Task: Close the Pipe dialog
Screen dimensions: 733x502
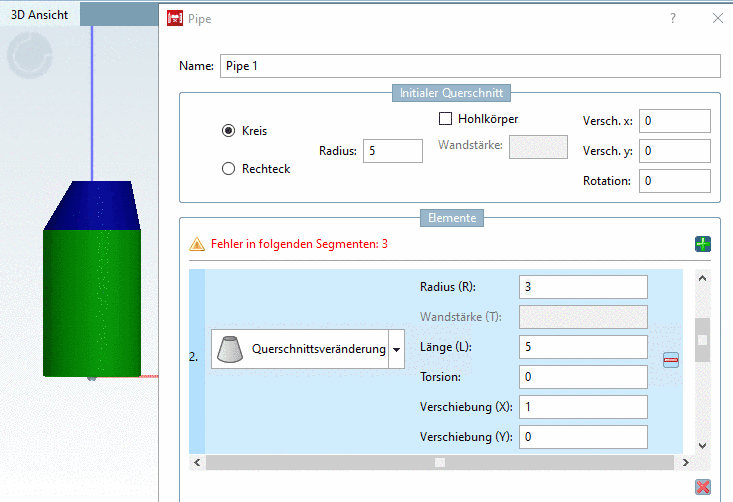Action: pos(718,18)
